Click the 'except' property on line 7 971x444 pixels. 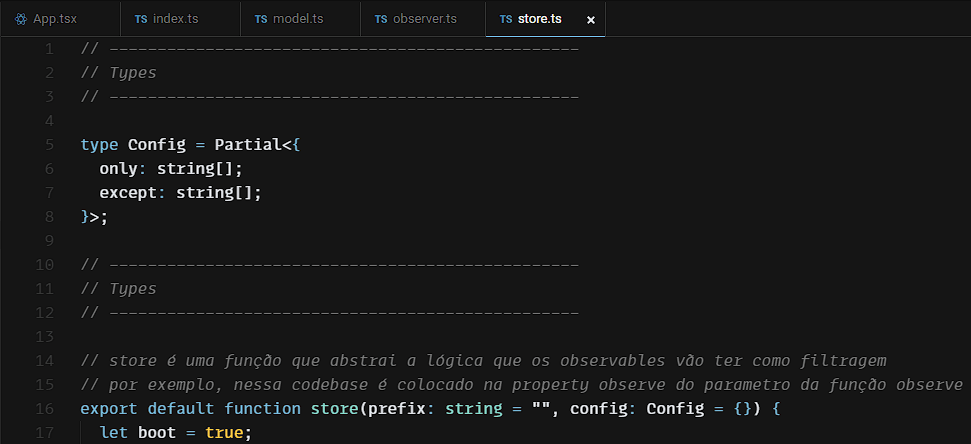coord(128,193)
